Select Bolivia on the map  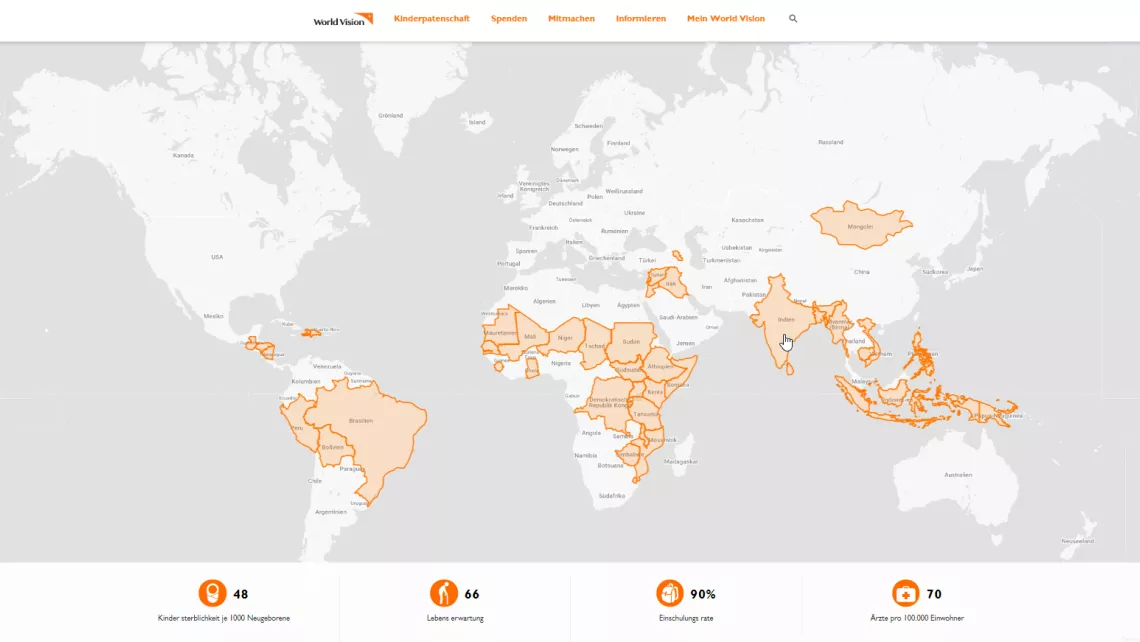click(x=333, y=446)
